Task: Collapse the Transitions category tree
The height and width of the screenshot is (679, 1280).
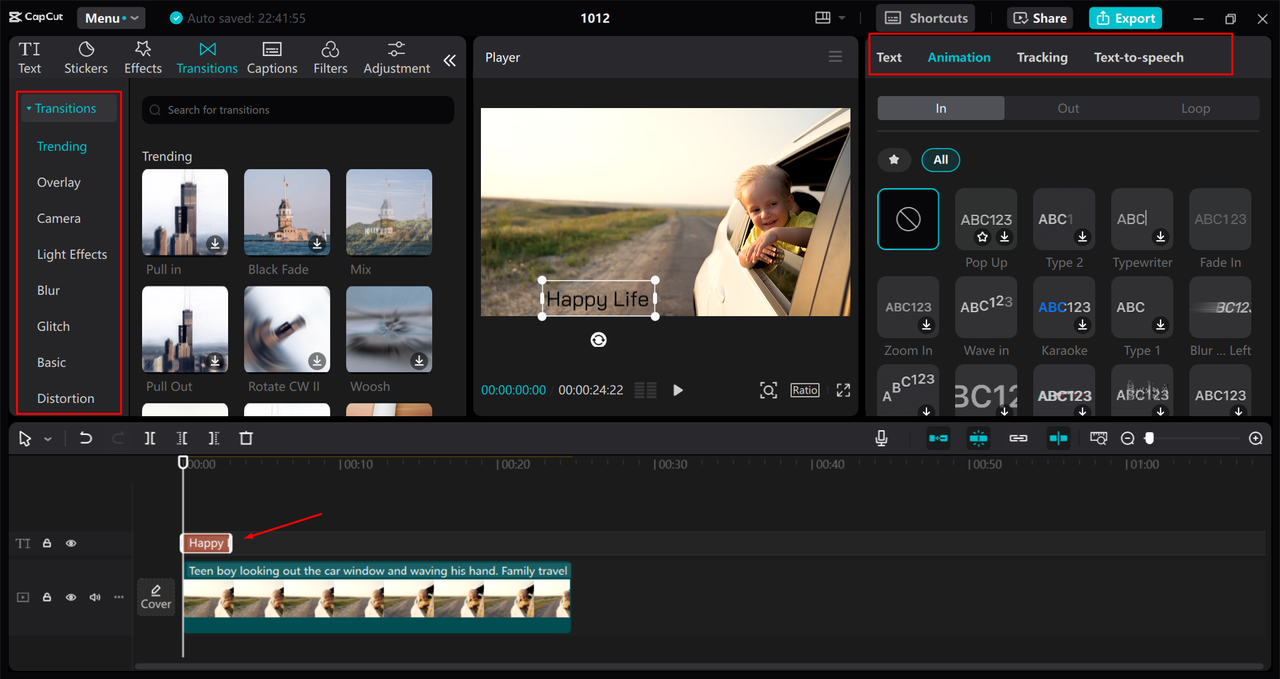Action: coord(29,108)
